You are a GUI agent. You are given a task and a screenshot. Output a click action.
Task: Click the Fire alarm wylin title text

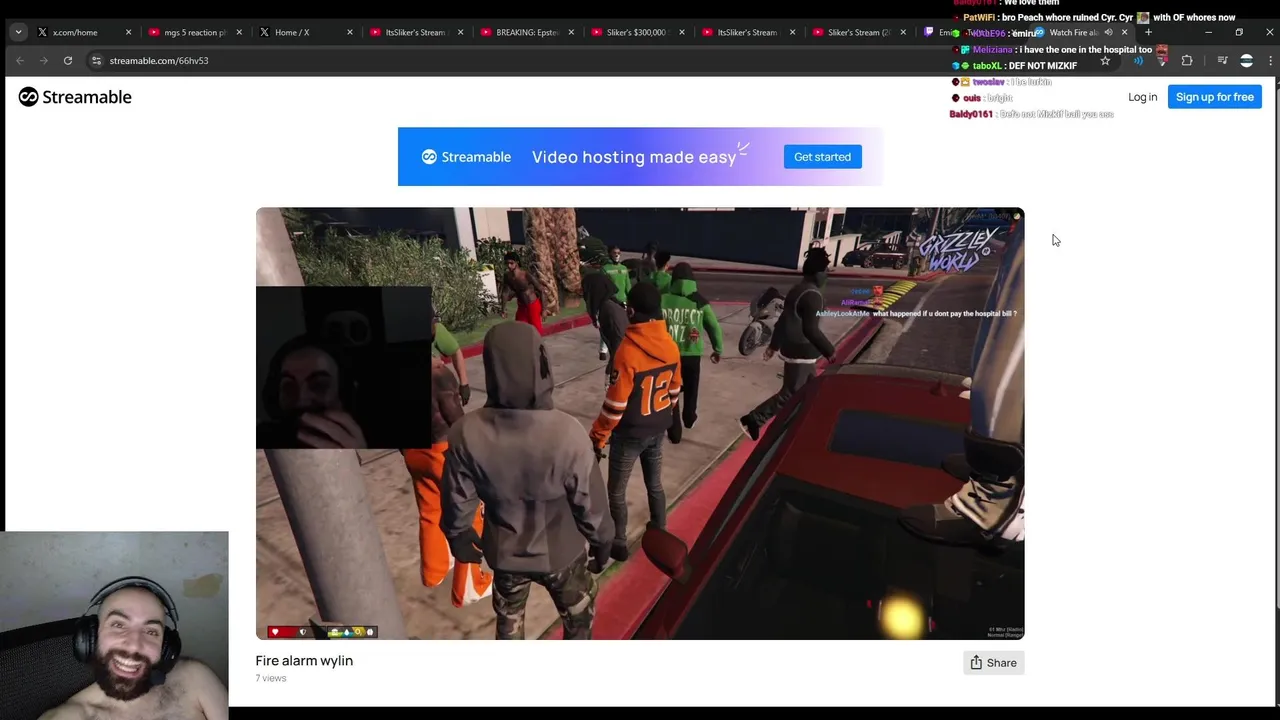(304, 661)
